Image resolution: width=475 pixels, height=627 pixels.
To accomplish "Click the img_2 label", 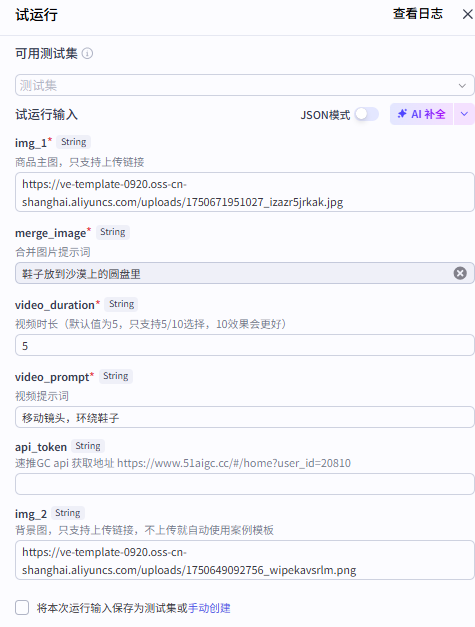I will click(31, 514).
